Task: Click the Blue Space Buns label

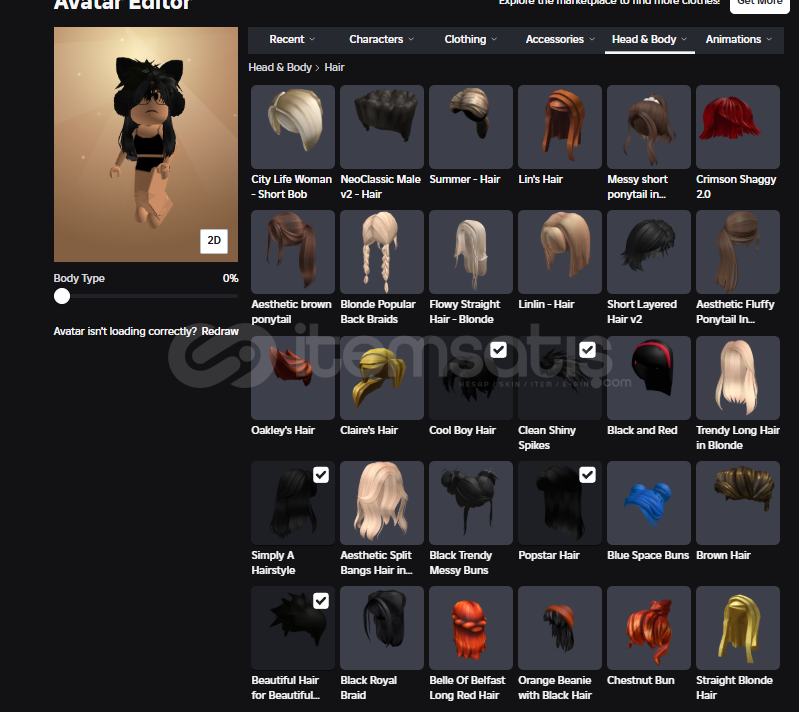Action: [648, 555]
